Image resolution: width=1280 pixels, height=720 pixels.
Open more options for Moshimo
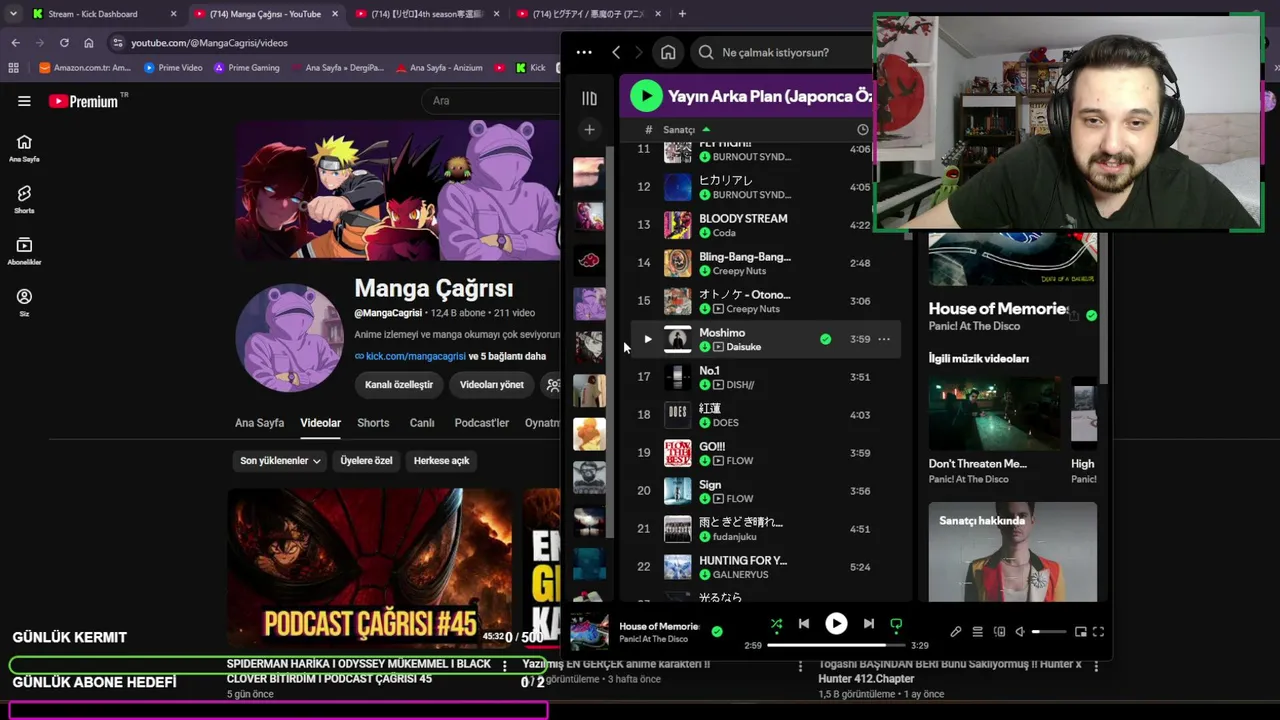884,339
